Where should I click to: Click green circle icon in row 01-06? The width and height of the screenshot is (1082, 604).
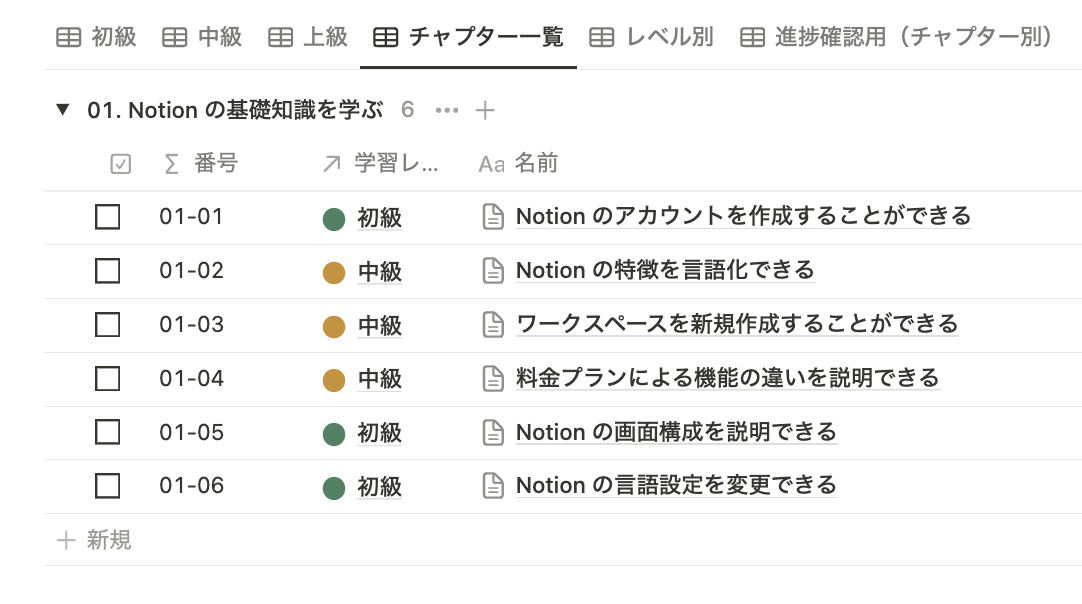(x=334, y=488)
